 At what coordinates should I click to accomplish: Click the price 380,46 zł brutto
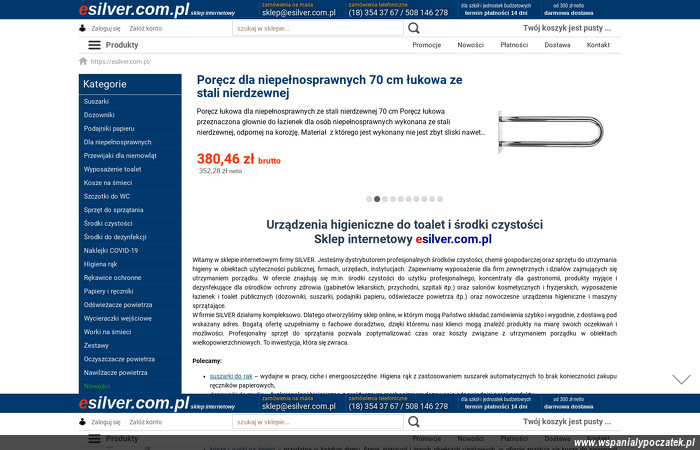coord(239,159)
